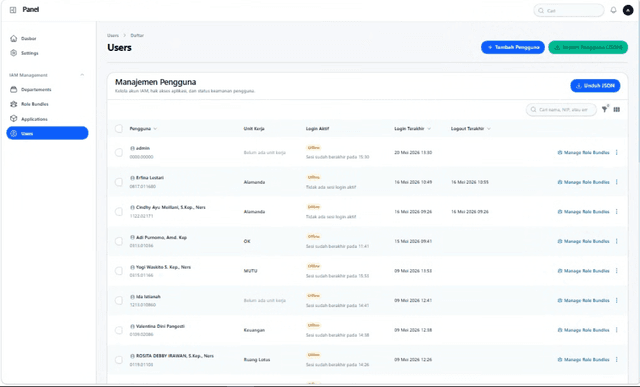Screen dimensions: 640x387
Task: Click the user name Valentina Dini Pangesti
Action: [160, 326]
